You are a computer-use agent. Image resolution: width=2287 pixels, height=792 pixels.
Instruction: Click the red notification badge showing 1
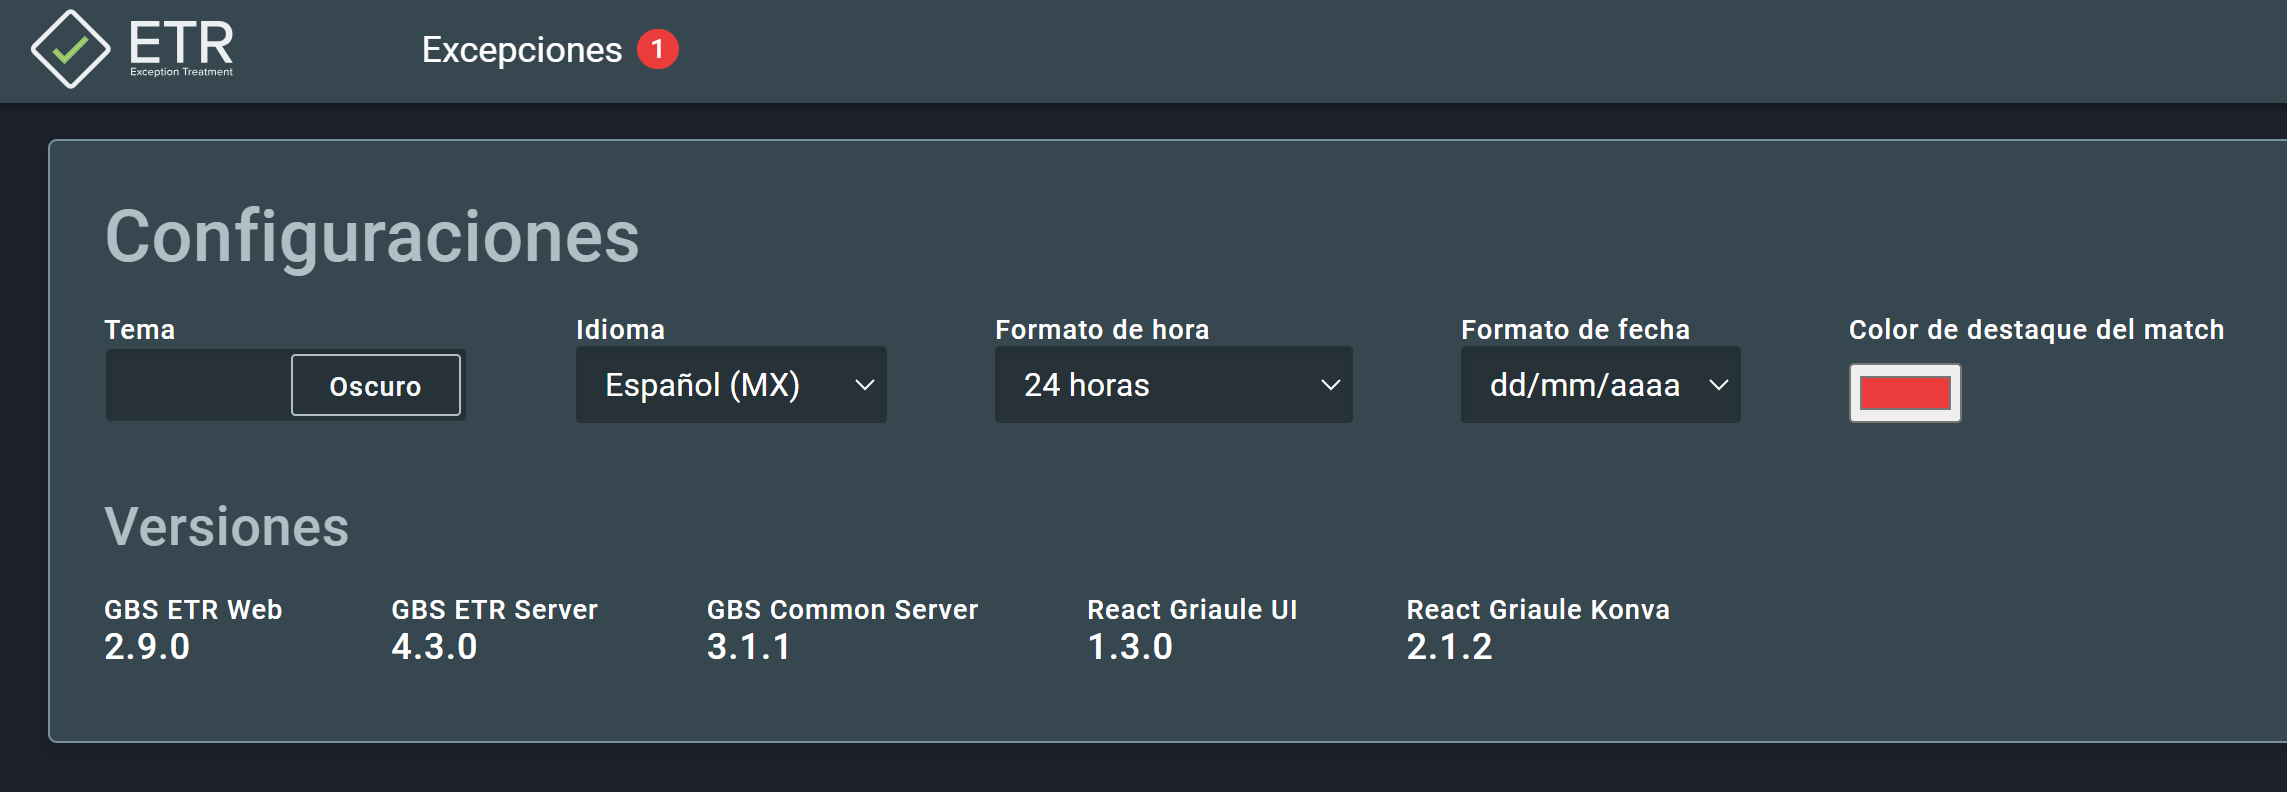point(658,49)
